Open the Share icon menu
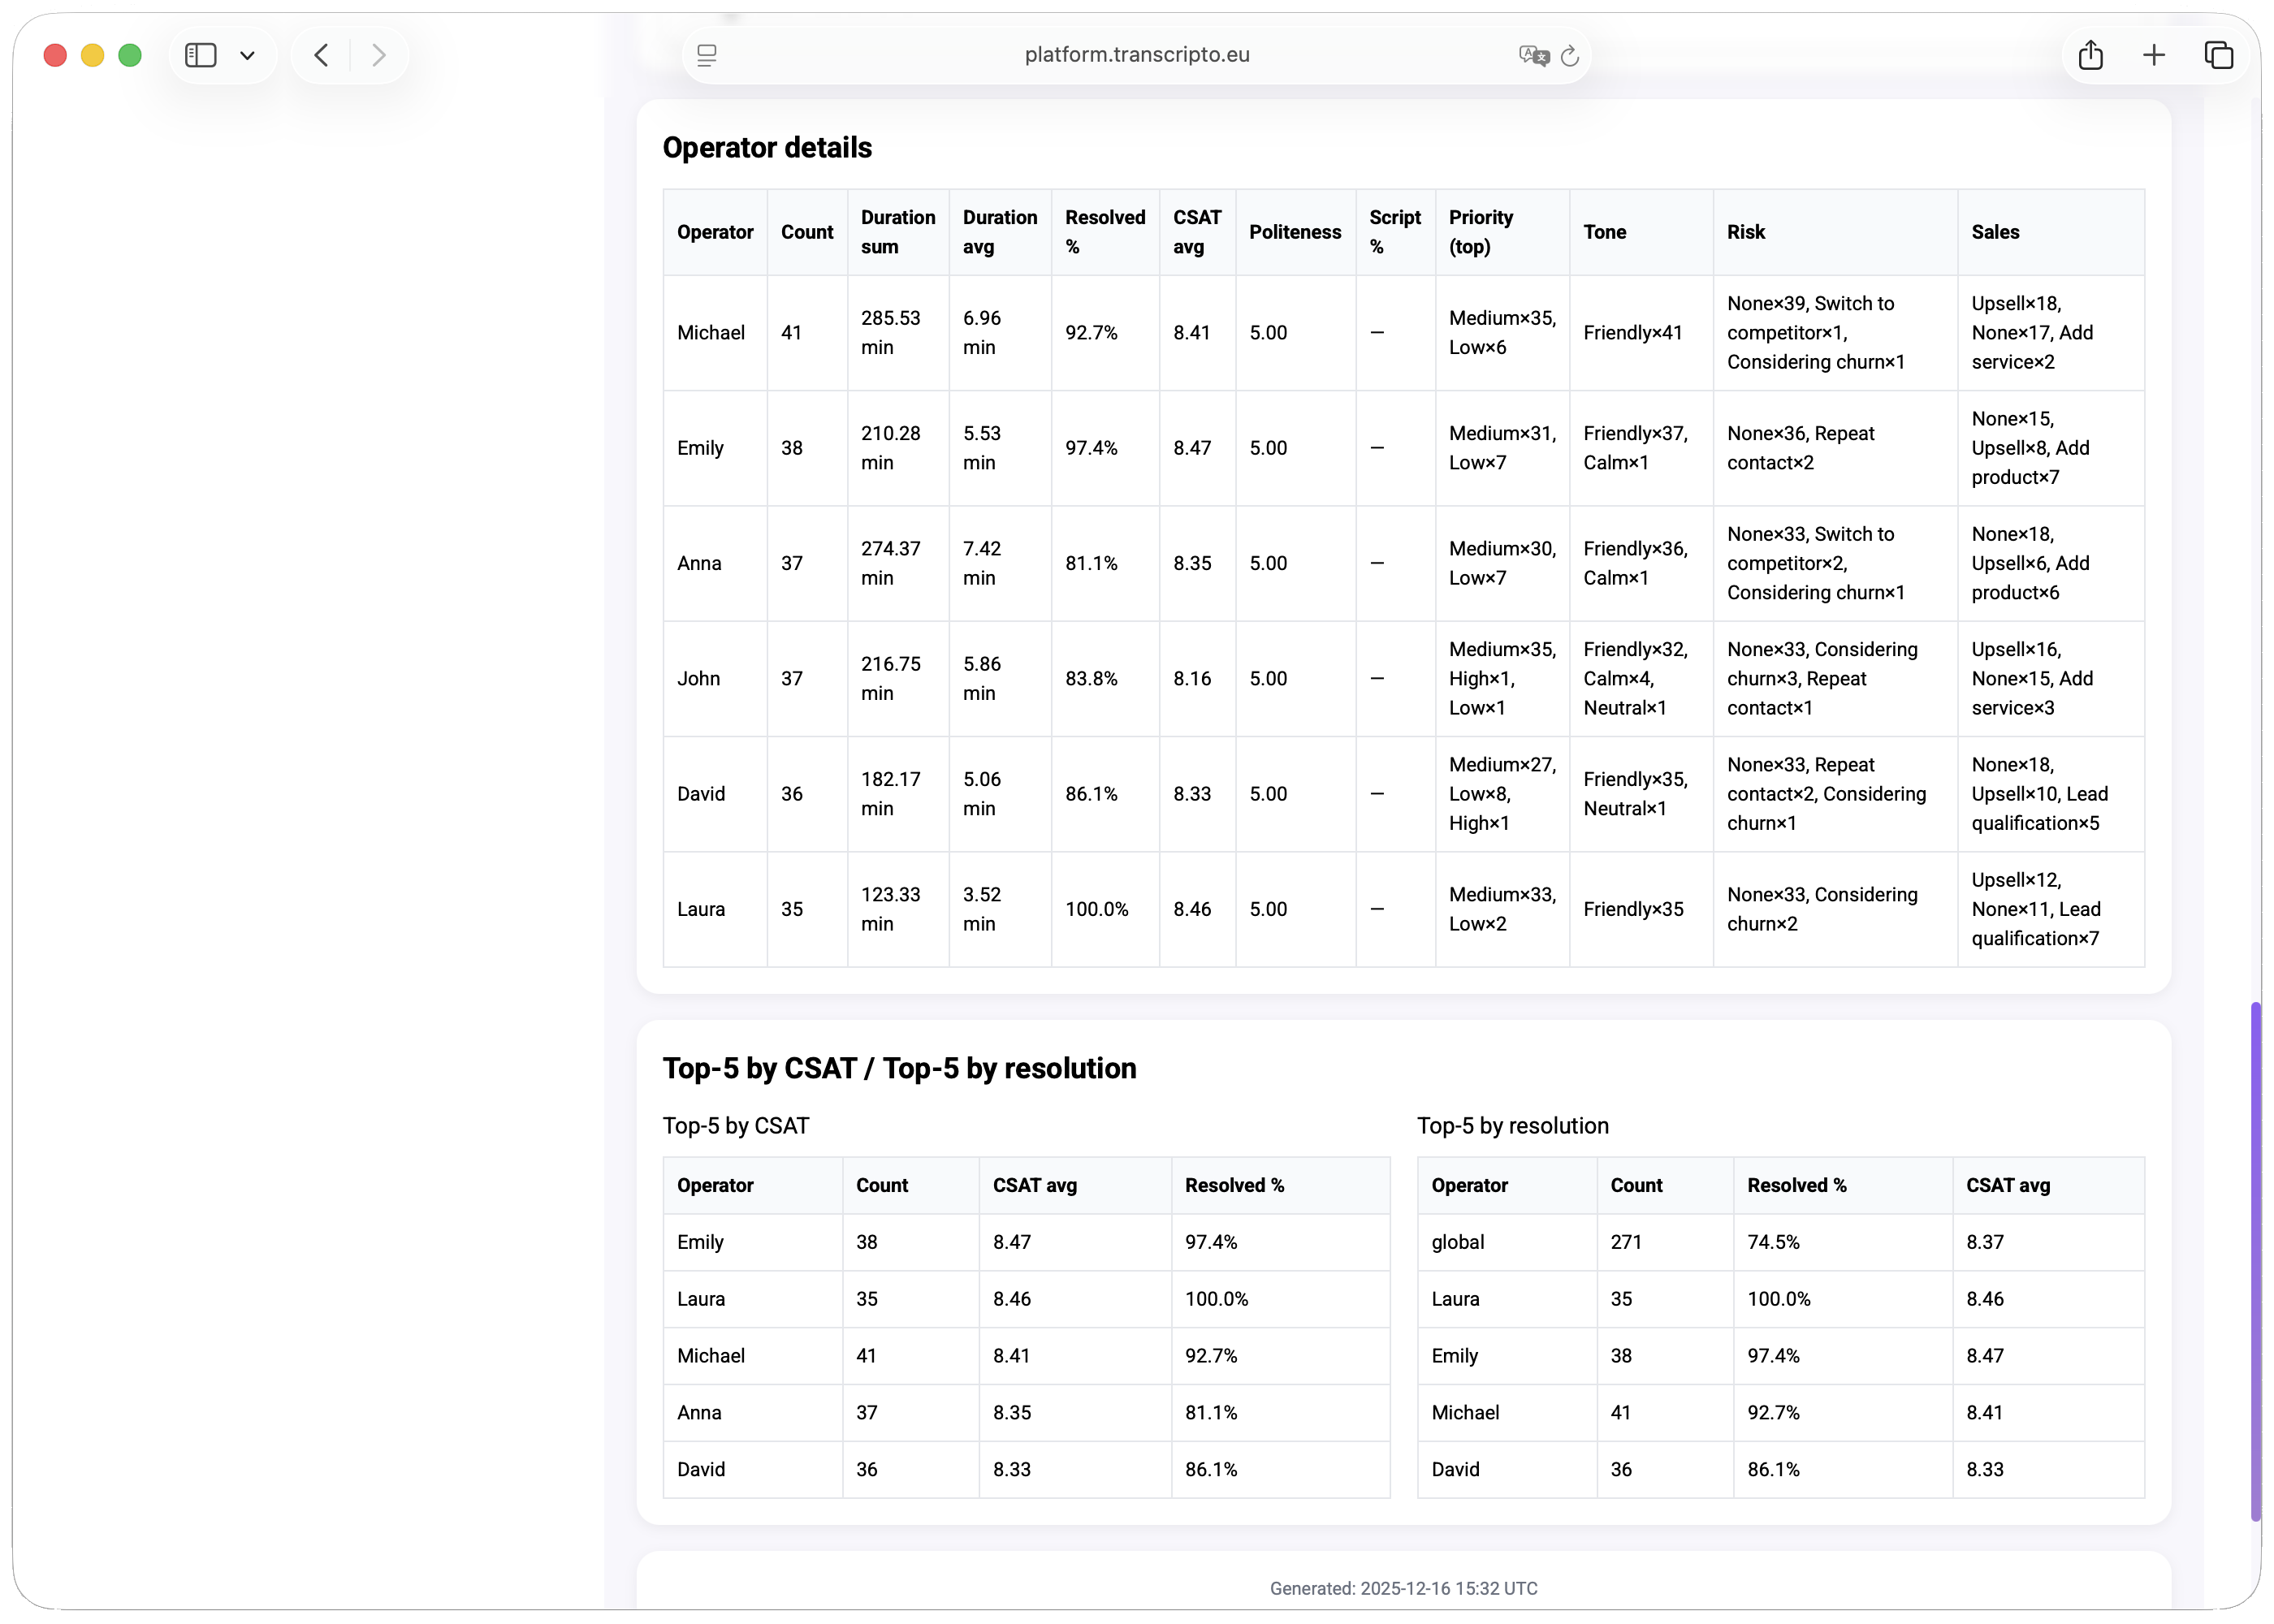2274x1624 pixels. tap(2090, 55)
